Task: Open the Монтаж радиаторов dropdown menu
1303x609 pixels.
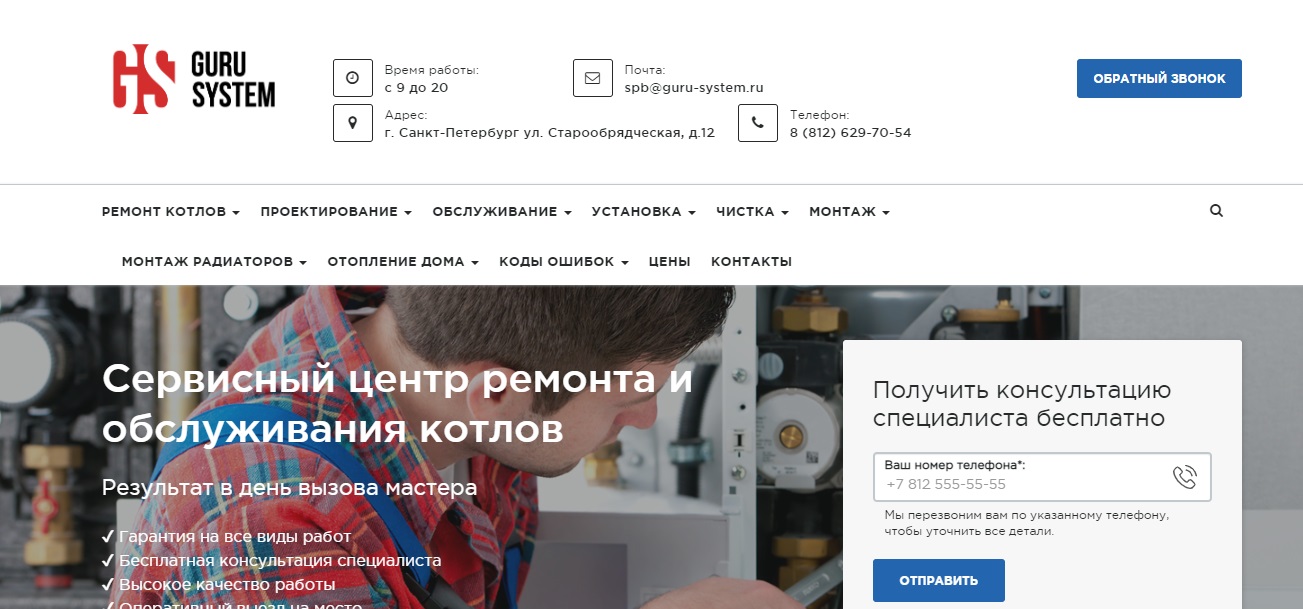Action: 214,262
